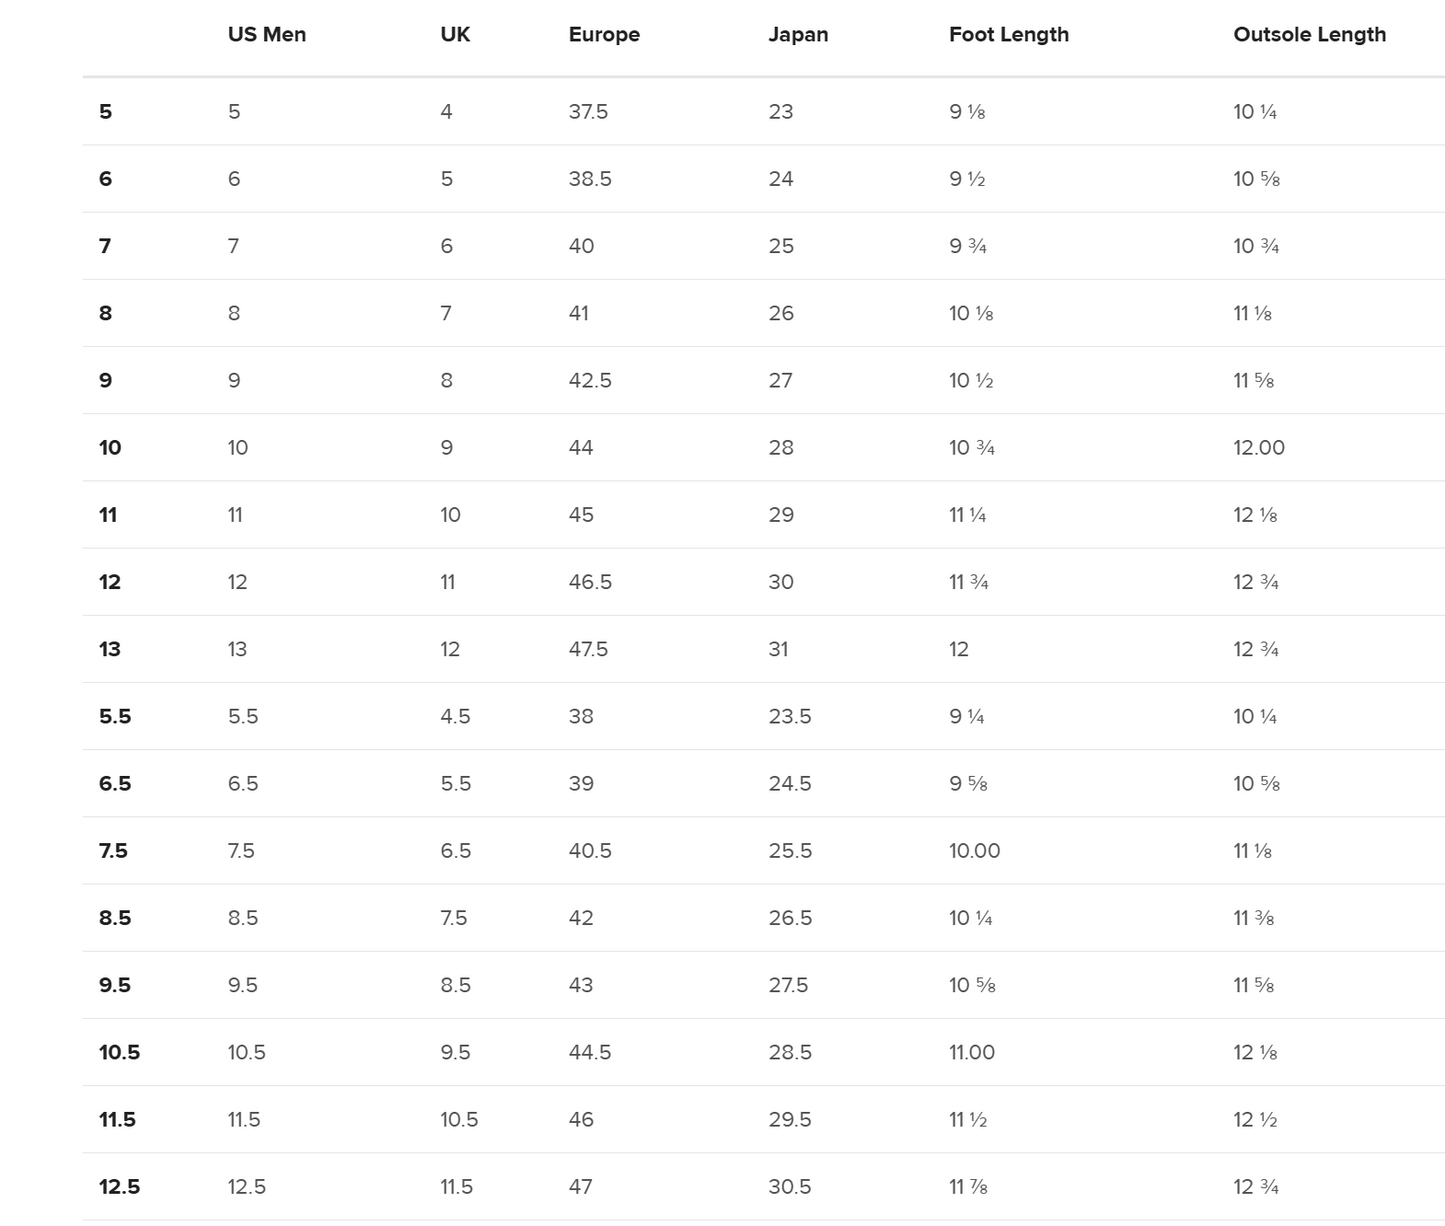The height and width of the screenshot is (1226, 1445).
Task: Select the "Foot Length" column header
Action: tap(1009, 35)
